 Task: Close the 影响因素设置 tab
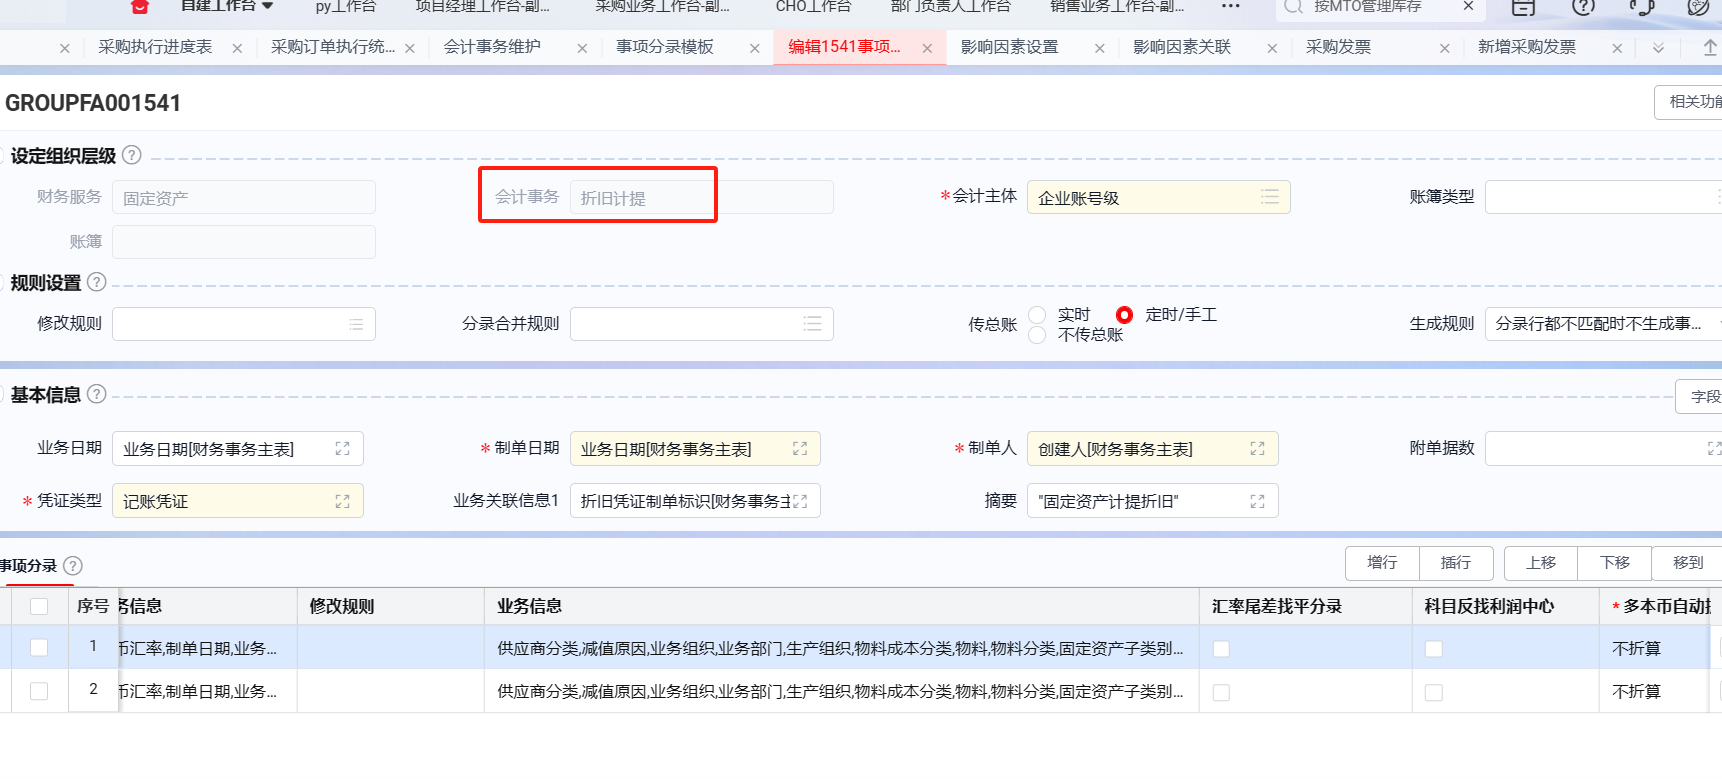[x=1100, y=48]
